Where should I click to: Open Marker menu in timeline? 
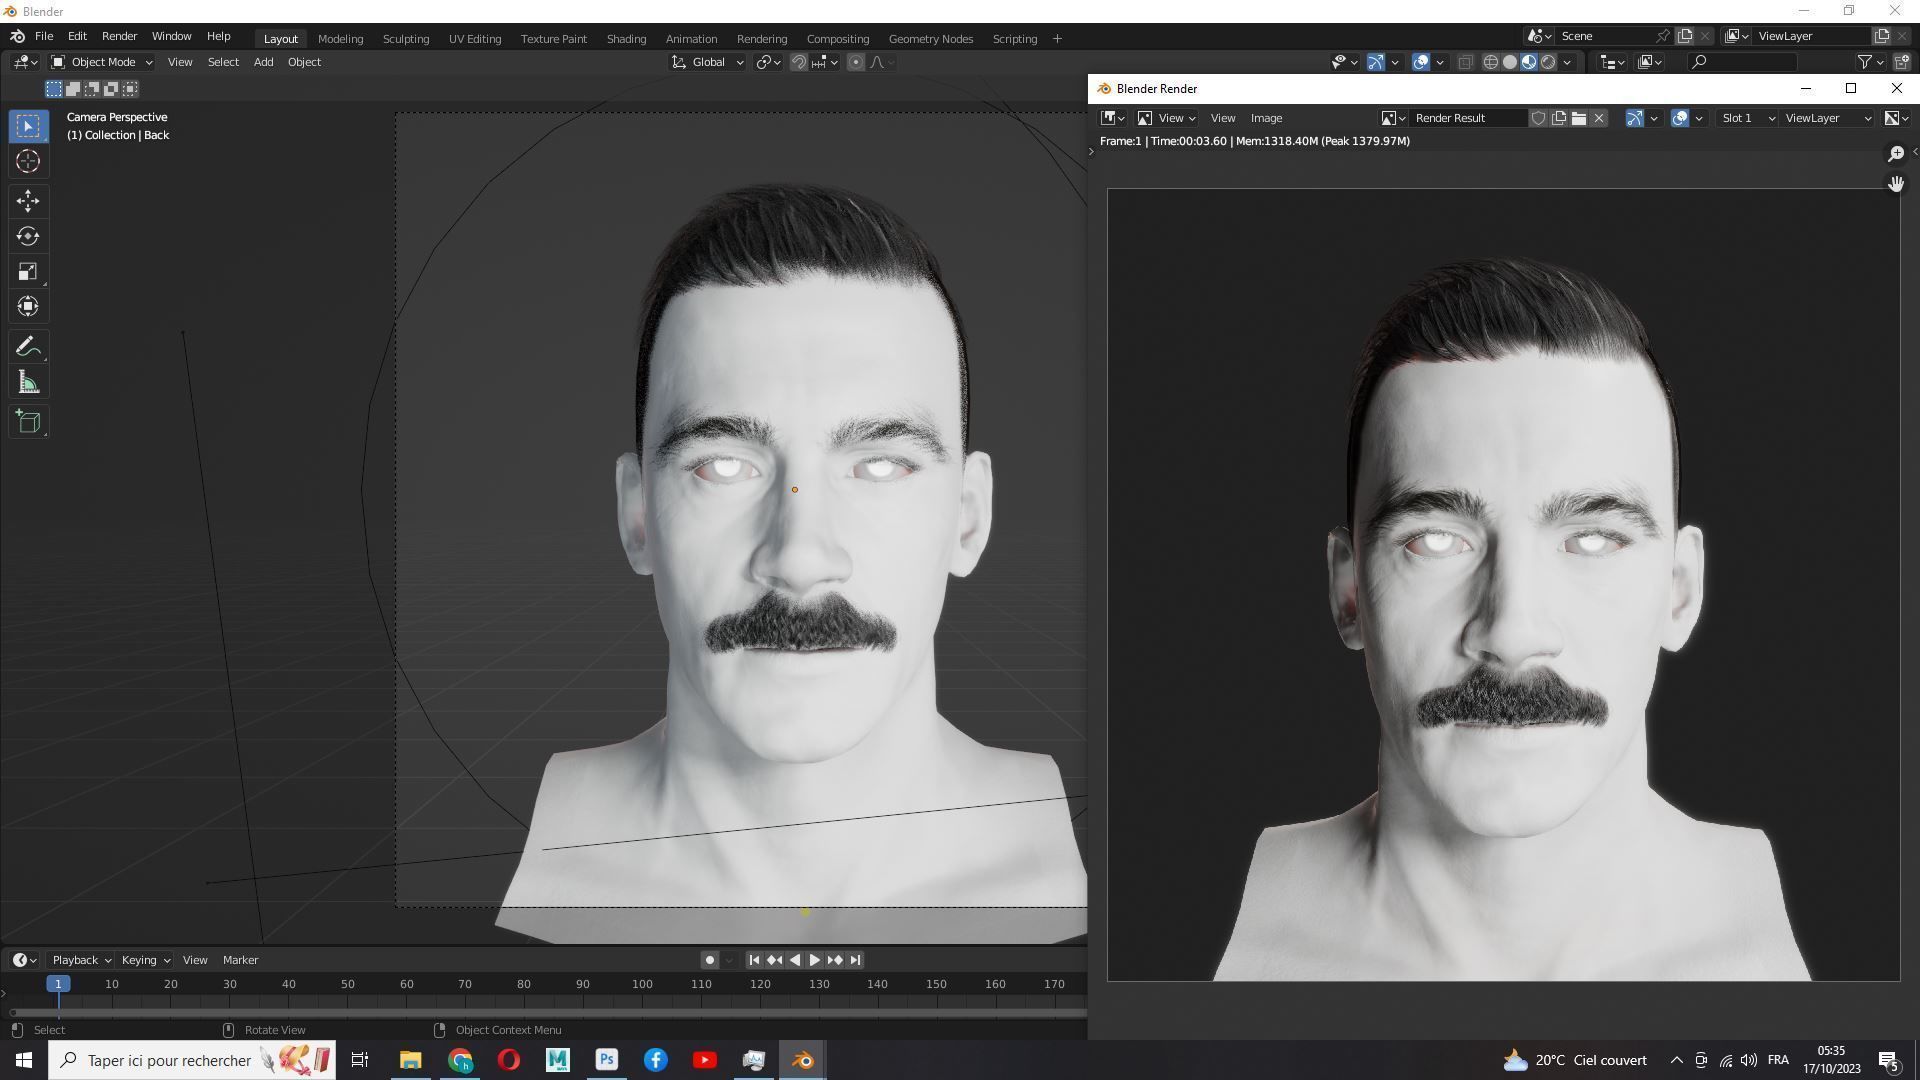[240, 960]
